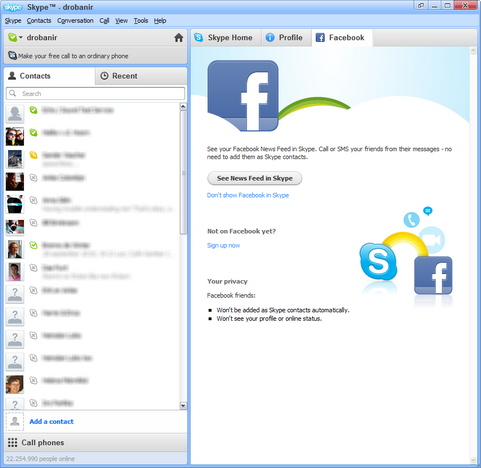Click the Facebook page scroll down arrow
Screen dimensions: 481x468
tap(473, 460)
